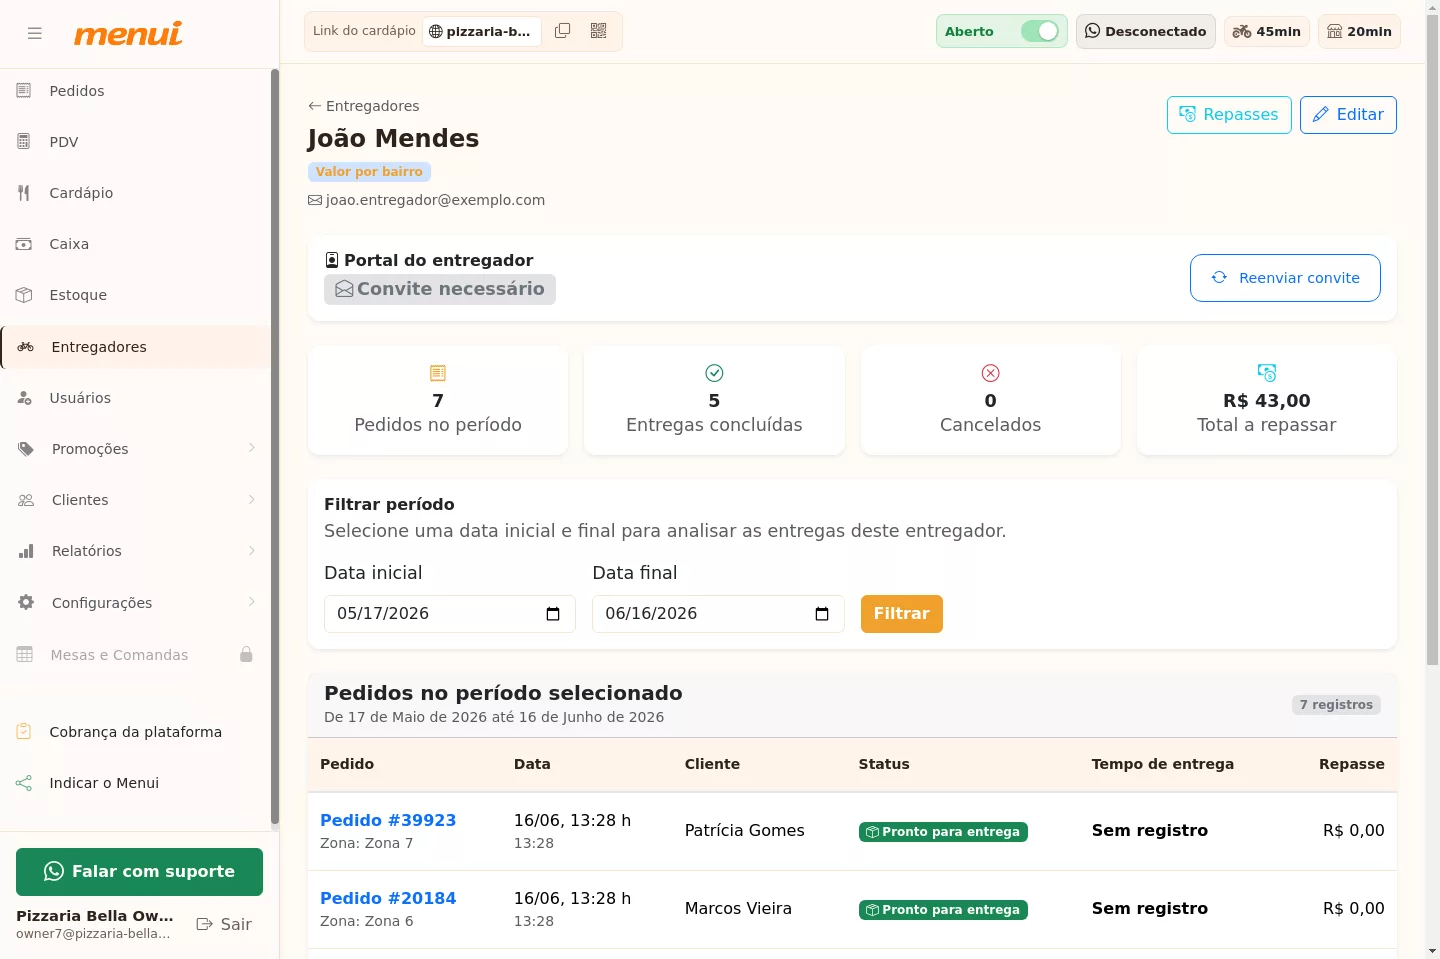1440x959 pixels.
Task: Open calendar picker for Data final
Action: [x=822, y=614]
